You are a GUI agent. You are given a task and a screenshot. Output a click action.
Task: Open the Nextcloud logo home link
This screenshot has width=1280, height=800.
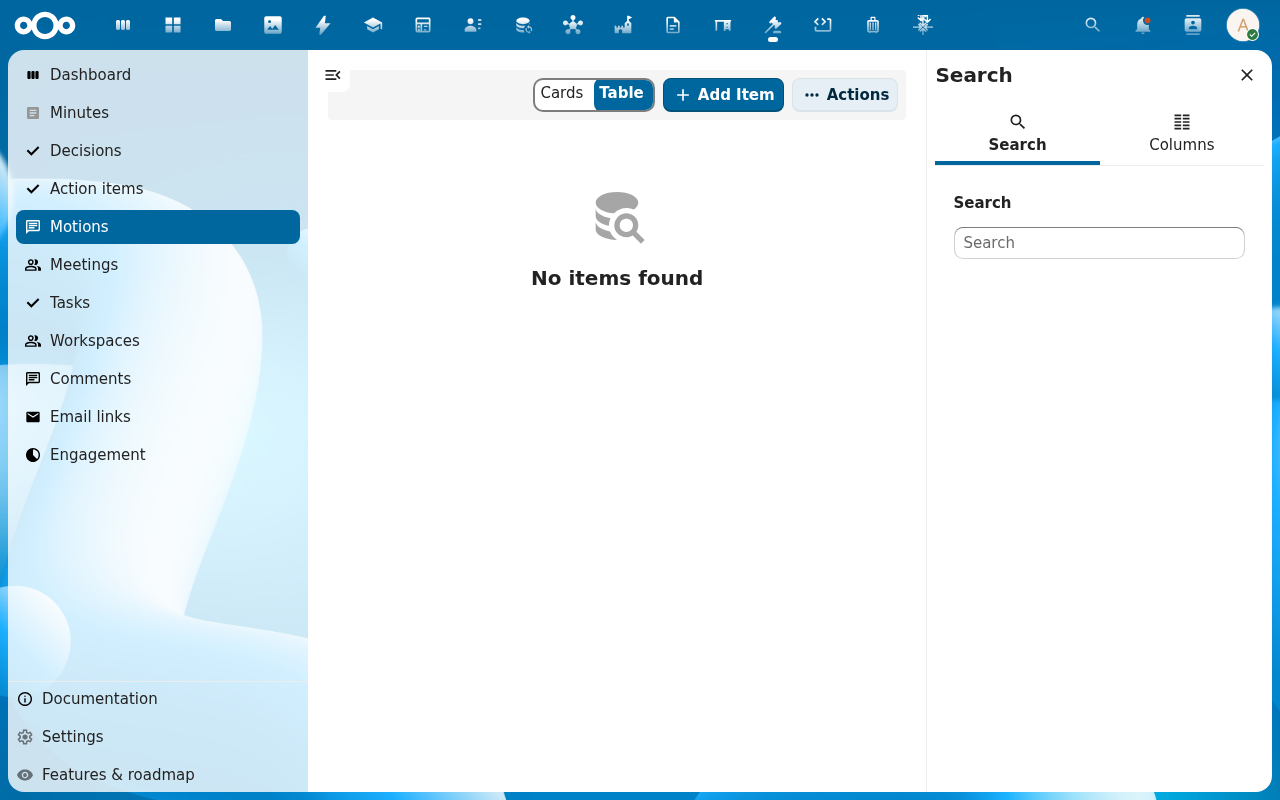(x=45, y=25)
